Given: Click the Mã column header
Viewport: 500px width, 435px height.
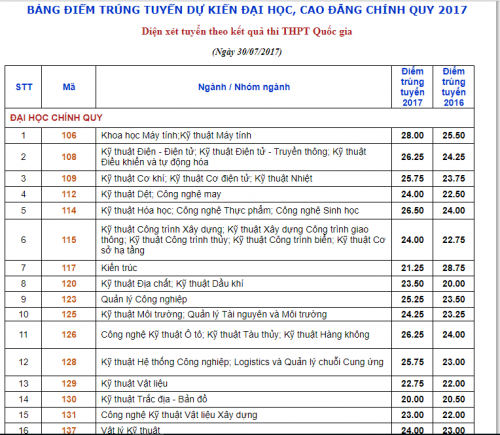Looking at the screenshot, I should pos(69,87).
